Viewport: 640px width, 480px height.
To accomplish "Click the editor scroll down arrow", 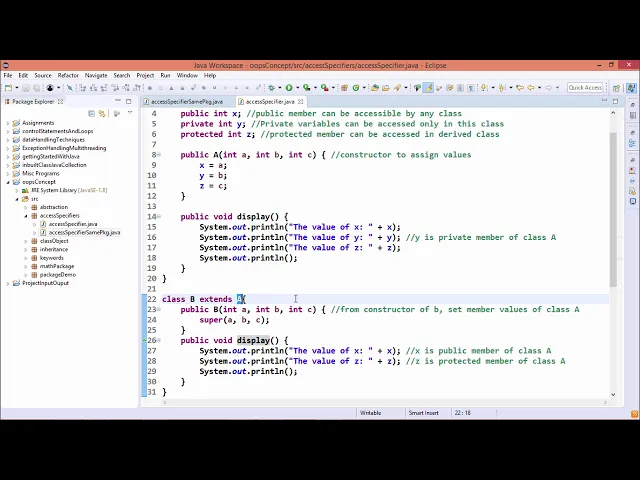I will coord(613,394).
